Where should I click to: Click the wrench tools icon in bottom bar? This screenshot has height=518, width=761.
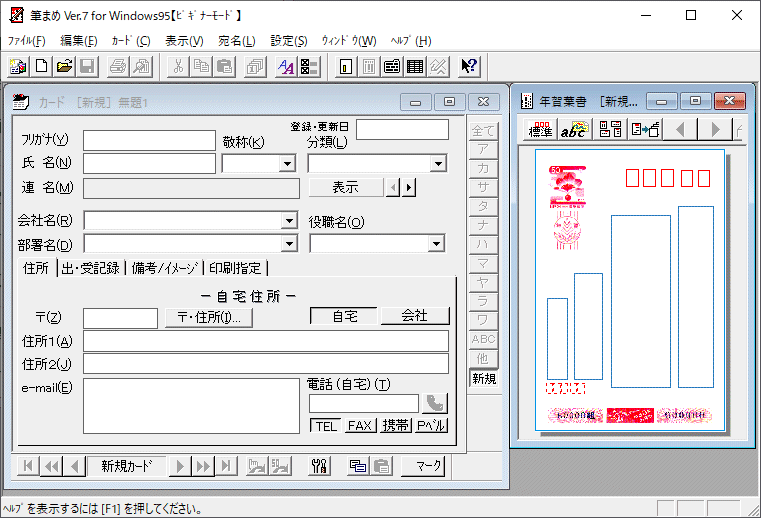(319, 466)
